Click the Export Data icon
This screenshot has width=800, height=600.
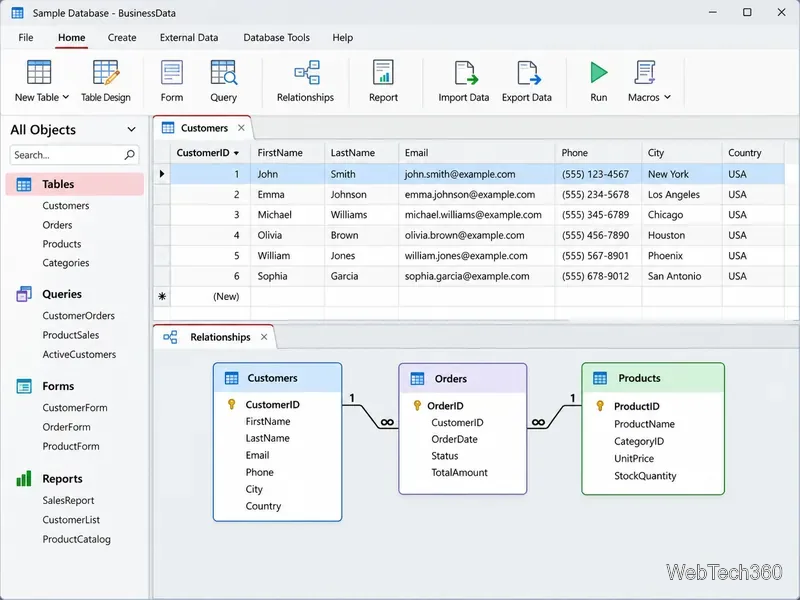tap(529, 72)
